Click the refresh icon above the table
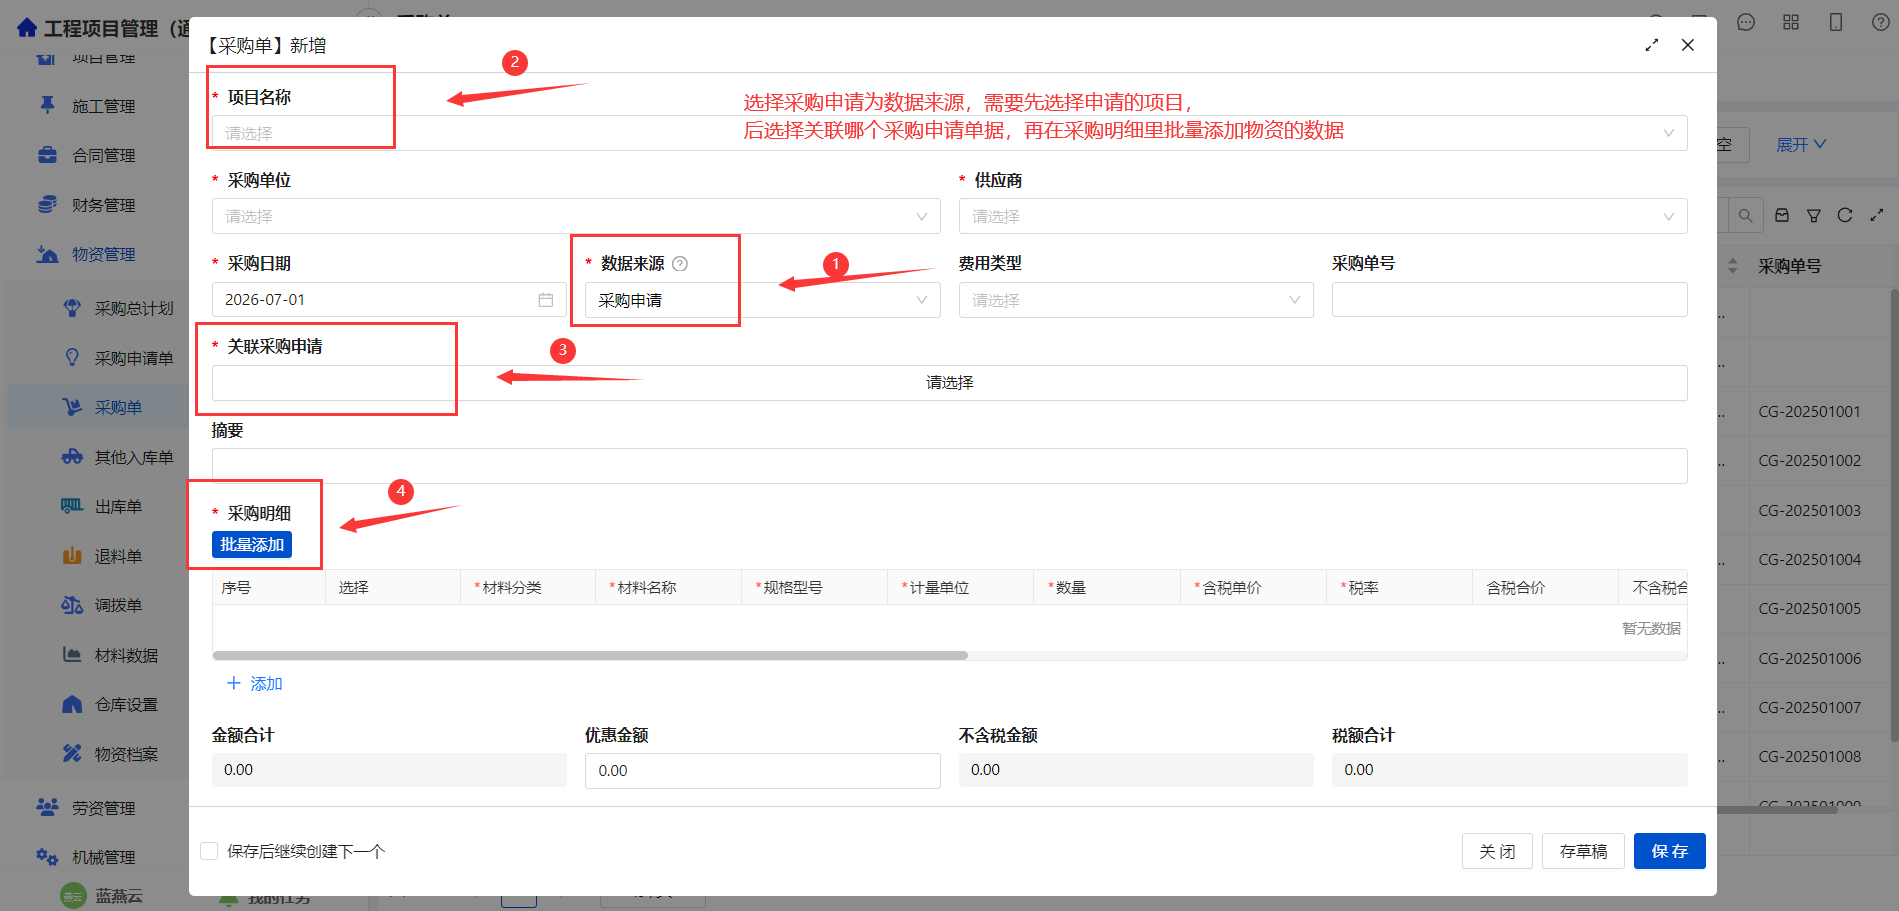The image size is (1899, 911). [x=1845, y=215]
